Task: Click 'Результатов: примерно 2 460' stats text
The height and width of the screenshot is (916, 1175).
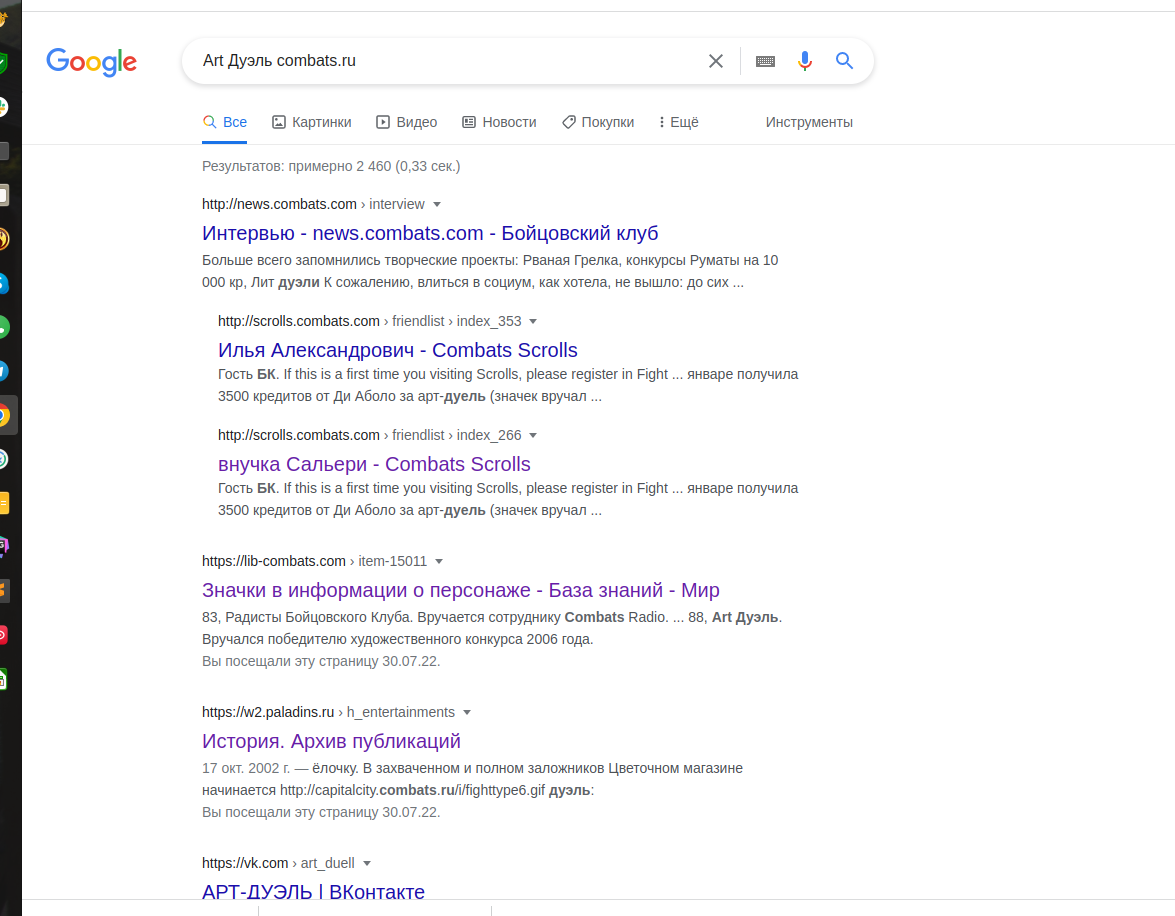Action: [331, 166]
